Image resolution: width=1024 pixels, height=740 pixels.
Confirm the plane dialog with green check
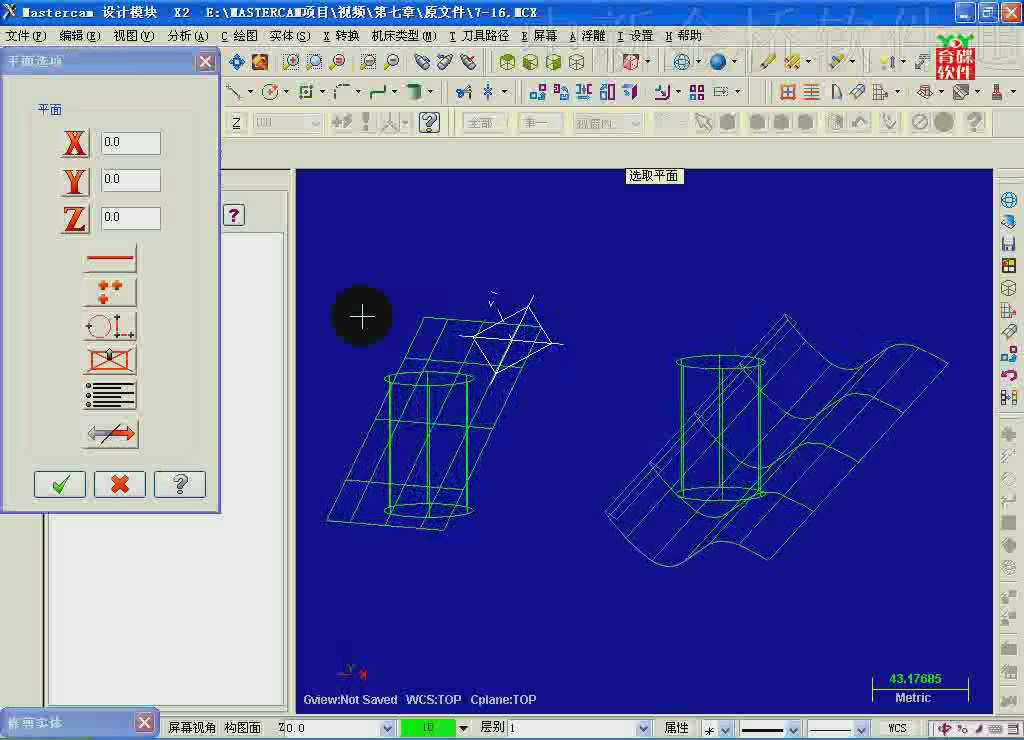pyautogui.click(x=60, y=485)
